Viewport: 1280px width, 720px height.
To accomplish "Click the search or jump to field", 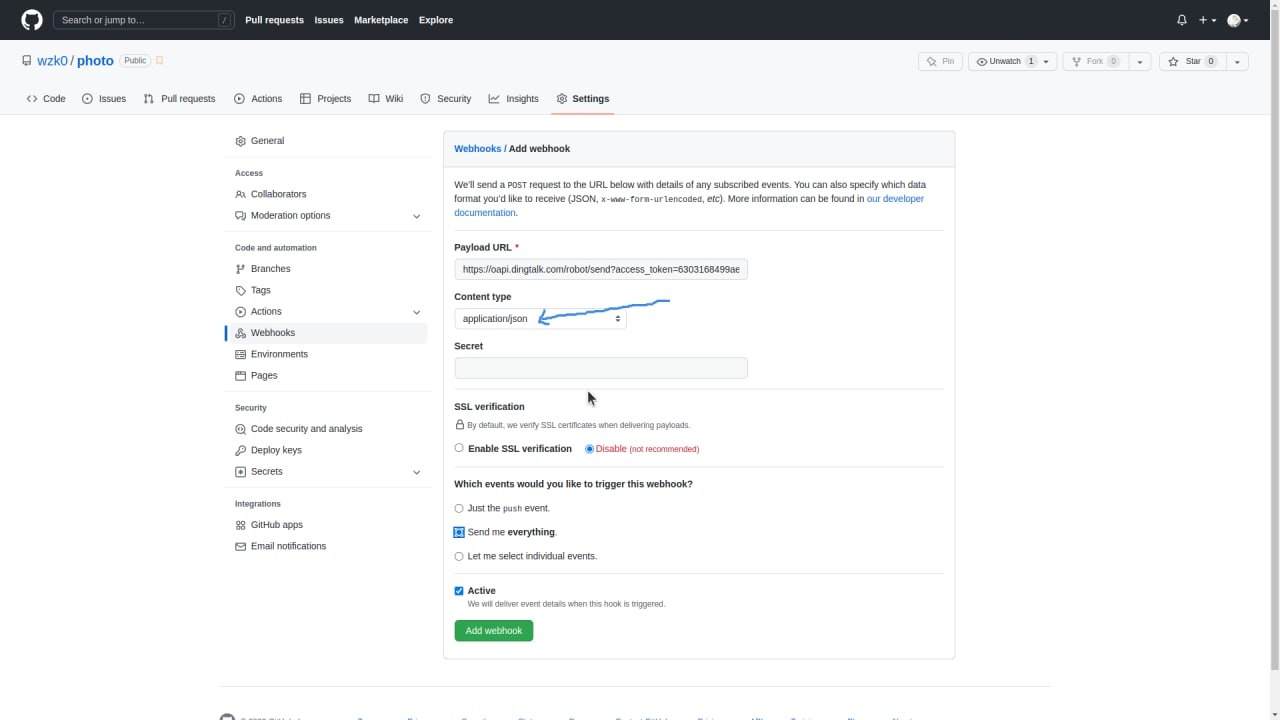I will point(142,20).
